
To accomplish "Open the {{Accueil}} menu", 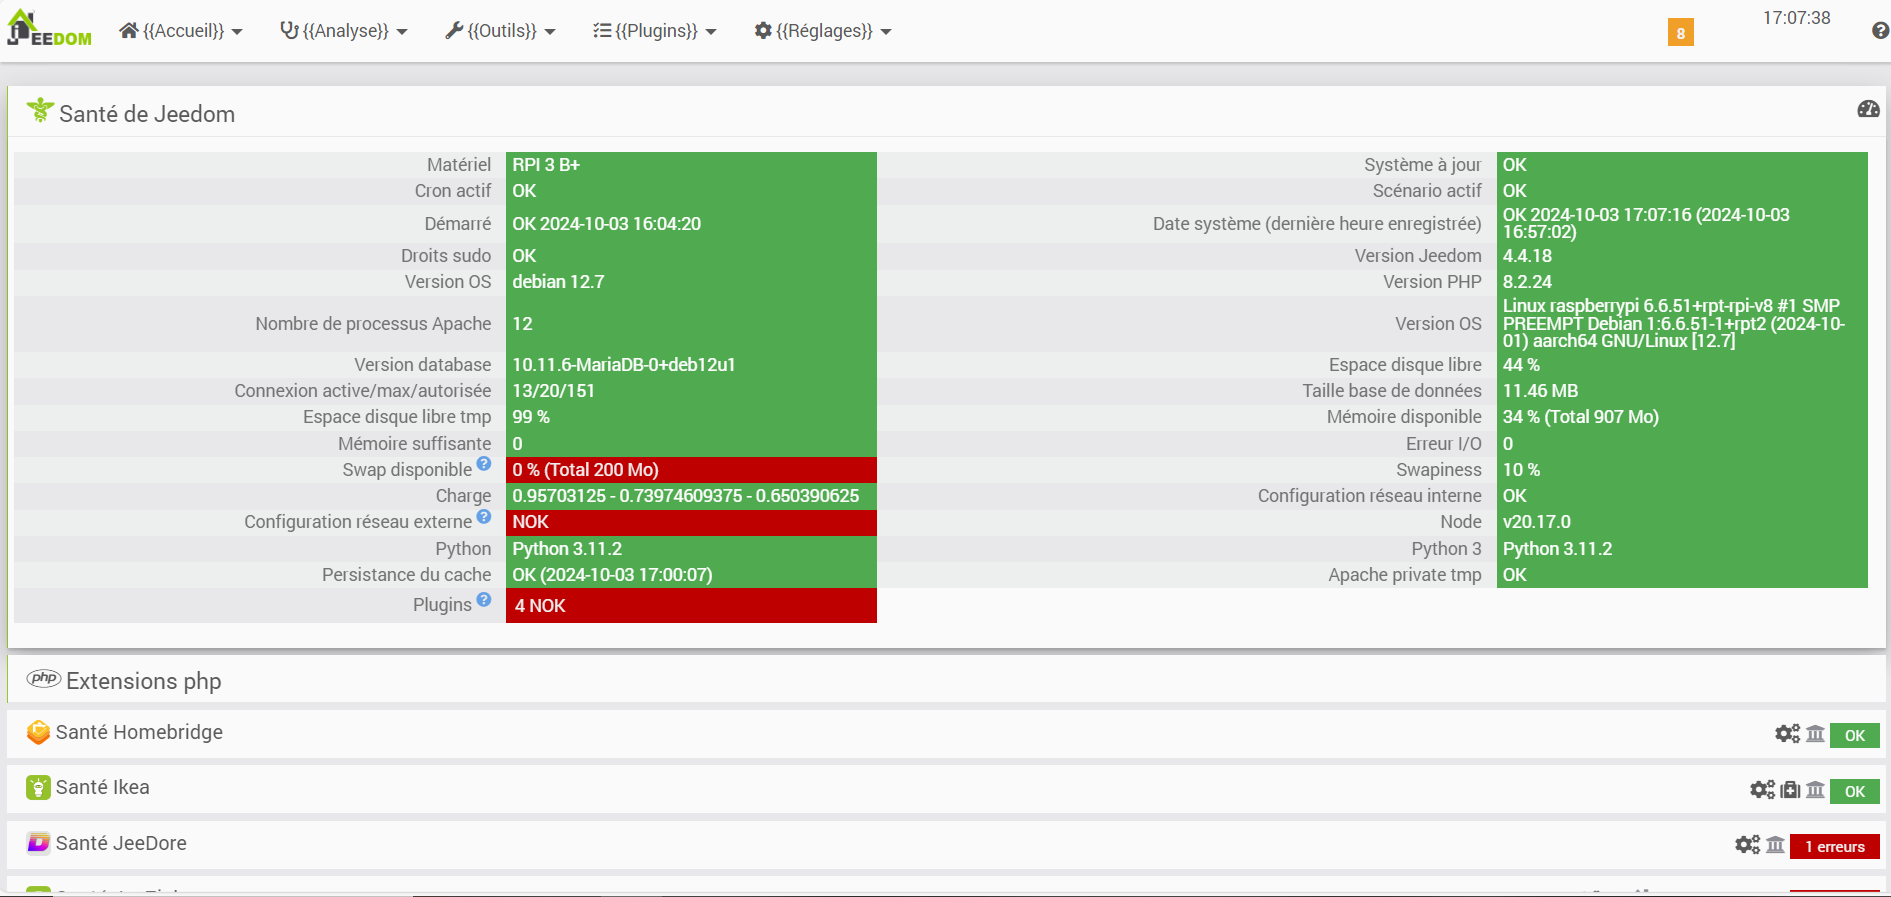I will 181,31.
